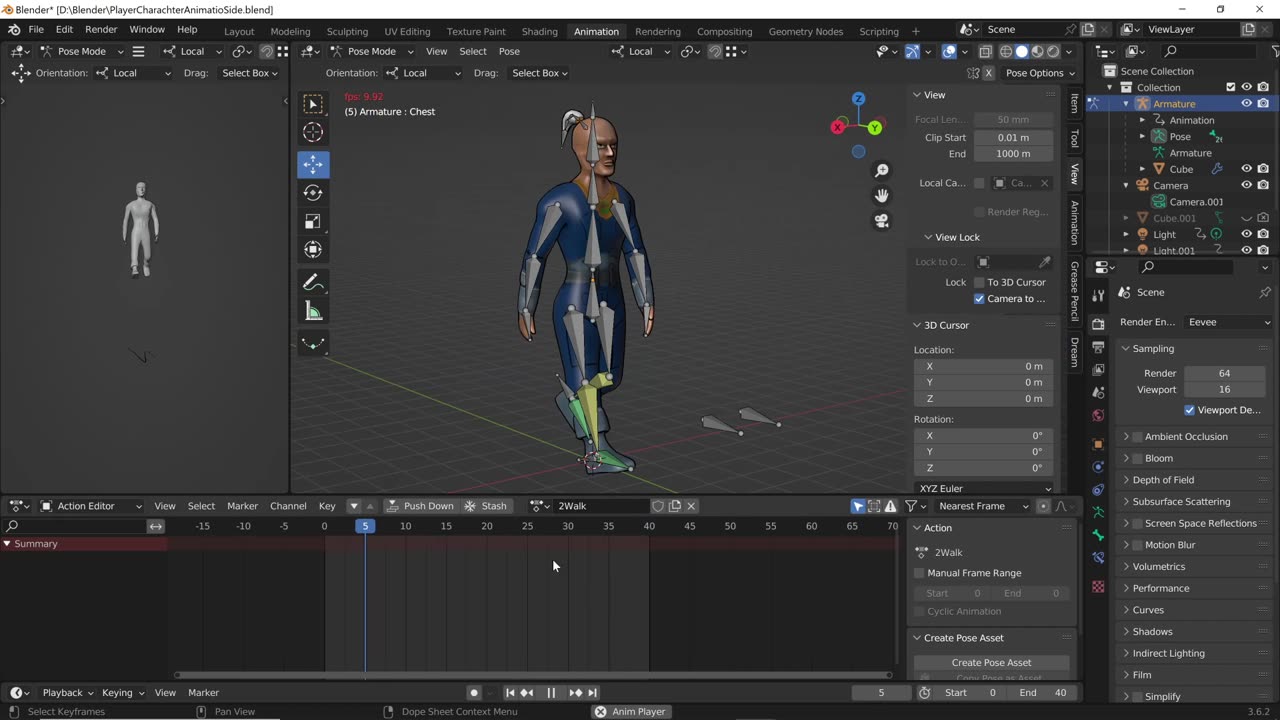Screen dimensions: 1280x720
Task: Open the Render Engine Eevee dropdown
Action: pos(1229,322)
